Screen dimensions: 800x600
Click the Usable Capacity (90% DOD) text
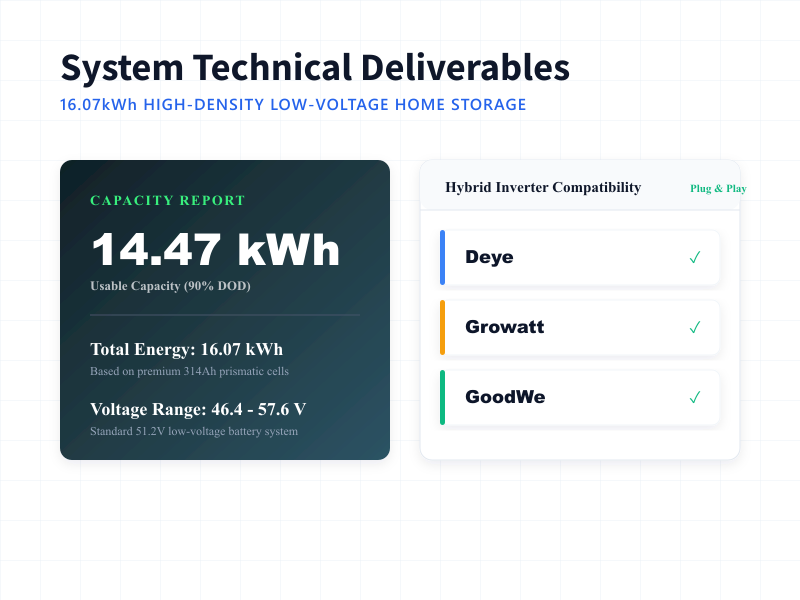click(x=170, y=286)
